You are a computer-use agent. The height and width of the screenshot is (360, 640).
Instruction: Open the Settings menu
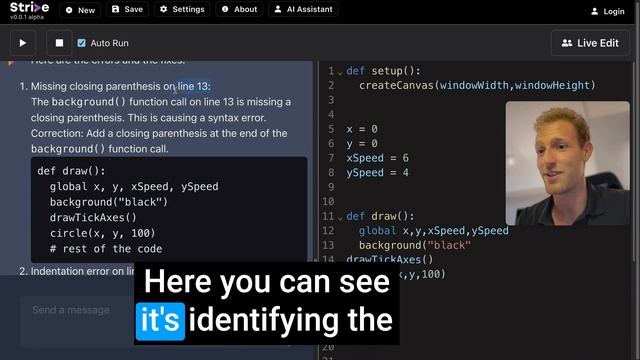pyautogui.click(x=182, y=9)
